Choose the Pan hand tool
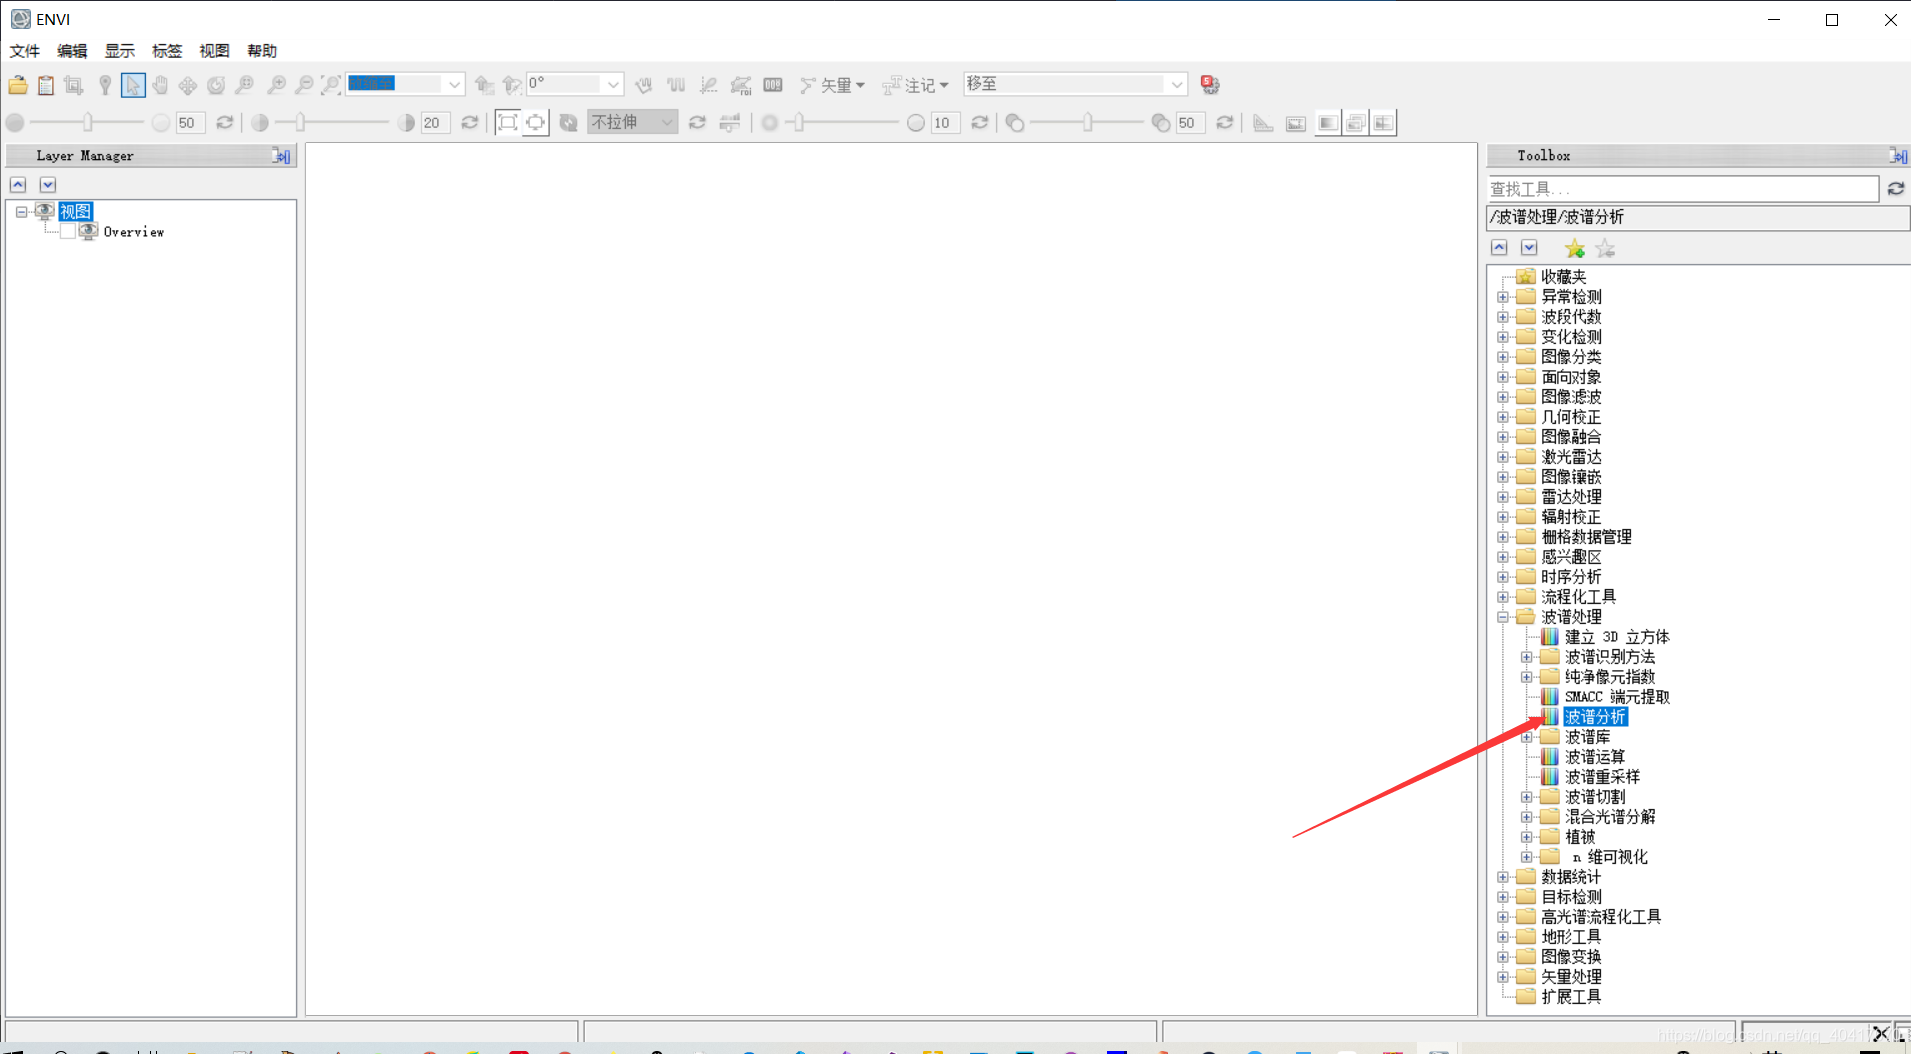 (160, 85)
